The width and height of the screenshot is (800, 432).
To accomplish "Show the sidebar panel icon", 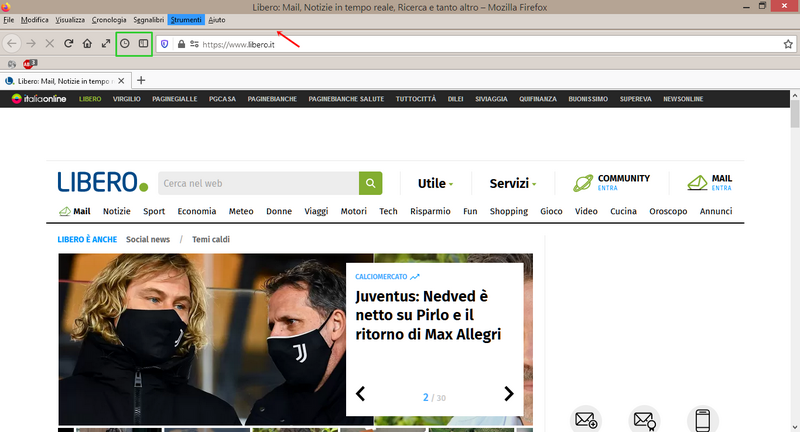I will pos(143,43).
